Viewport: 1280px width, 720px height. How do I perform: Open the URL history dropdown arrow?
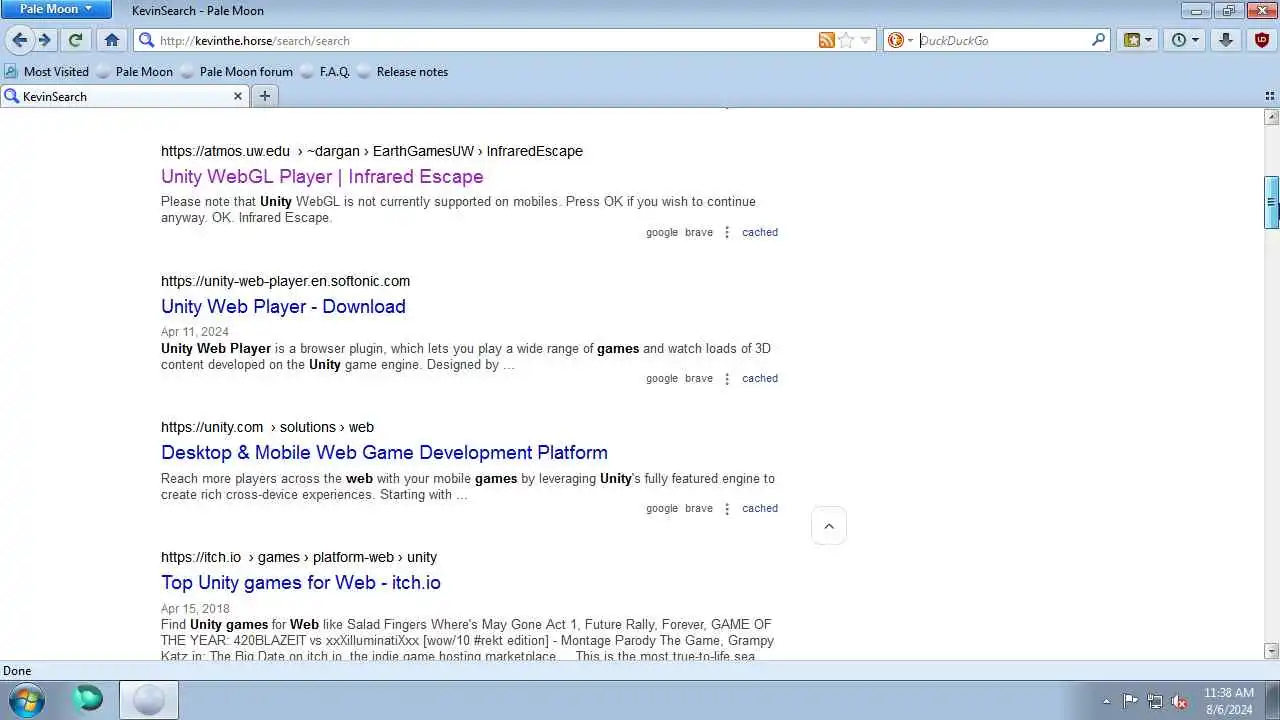point(866,40)
